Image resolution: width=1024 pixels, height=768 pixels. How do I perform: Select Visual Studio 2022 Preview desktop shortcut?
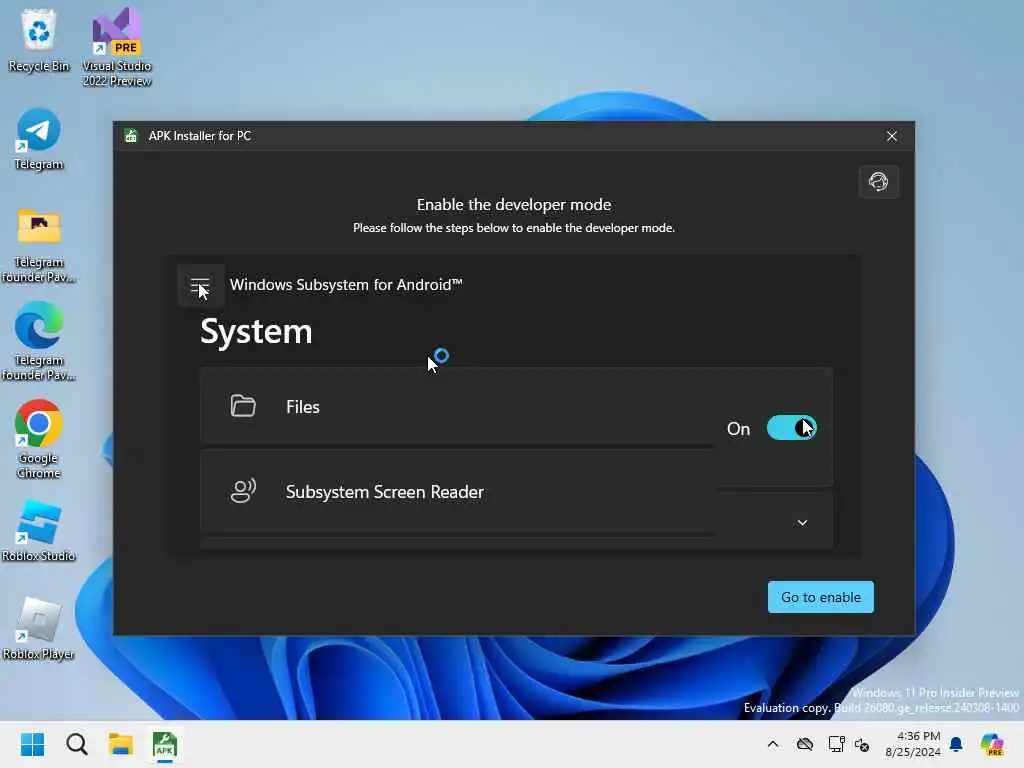click(117, 47)
